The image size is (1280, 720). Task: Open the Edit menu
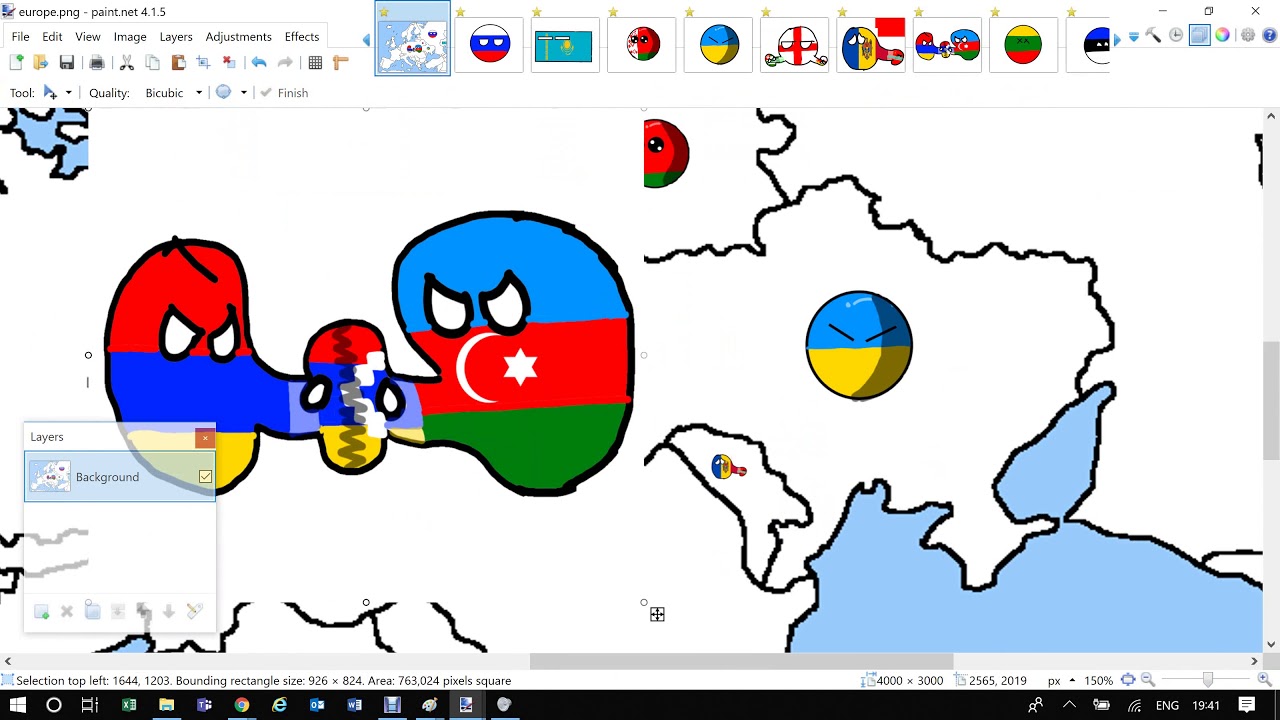tap(52, 36)
